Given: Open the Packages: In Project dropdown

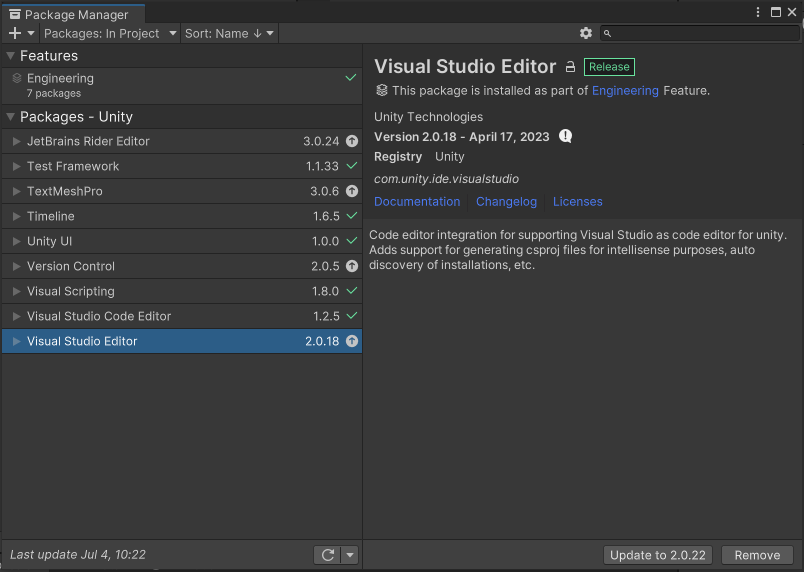Looking at the screenshot, I should point(110,33).
